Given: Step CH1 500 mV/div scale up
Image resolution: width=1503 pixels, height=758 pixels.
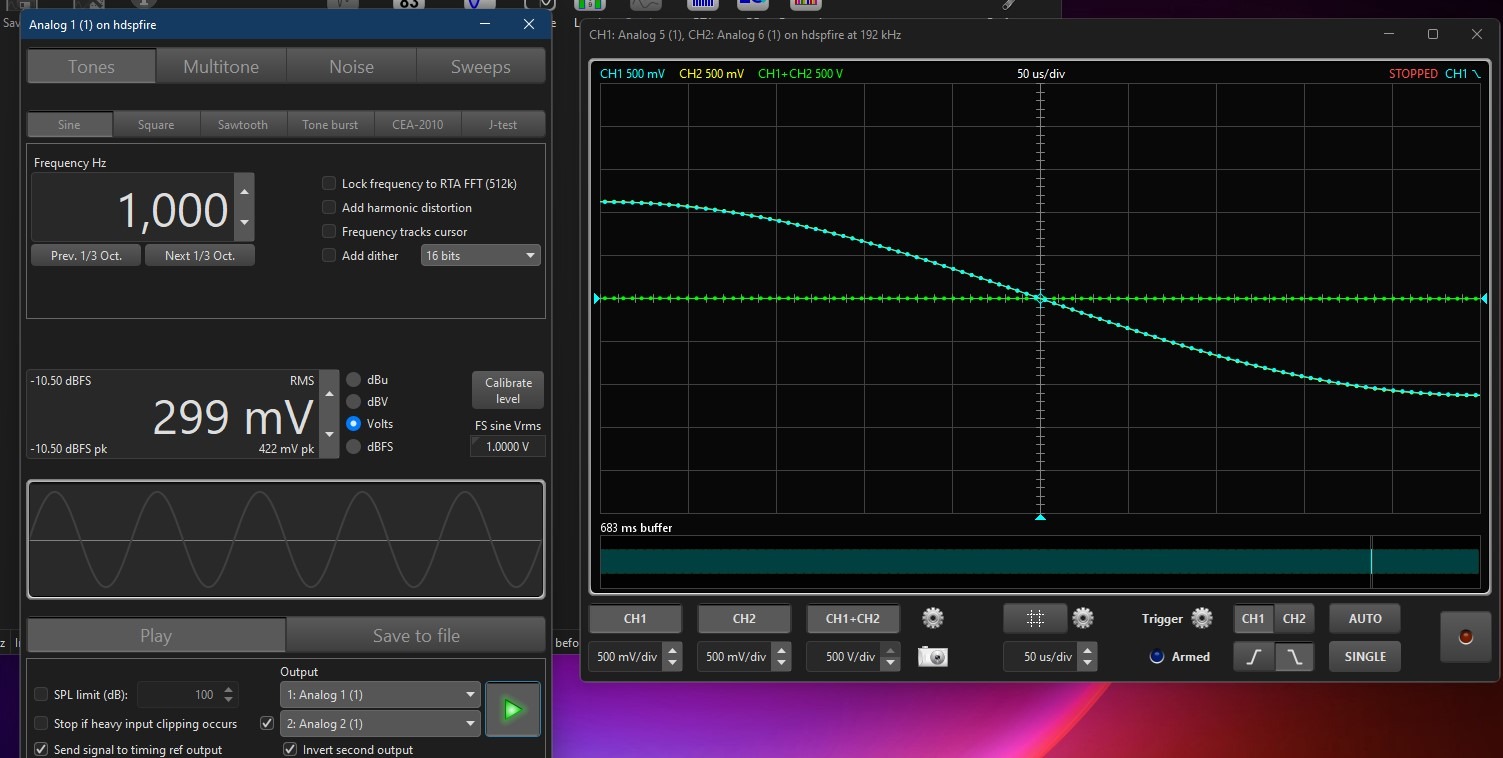Looking at the screenshot, I should (673, 651).
